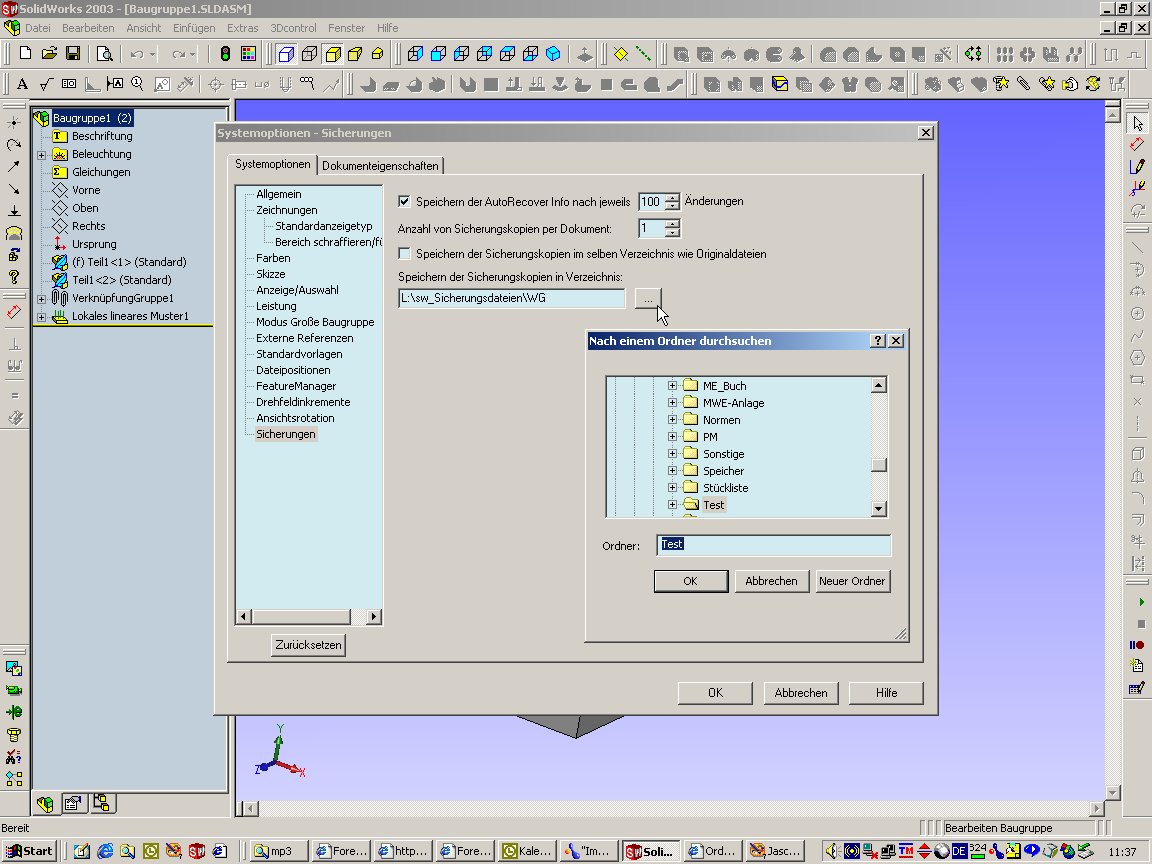Click the Neuer Ordner button
This screenshot has height=864, width=1152.
click(852, 581)
